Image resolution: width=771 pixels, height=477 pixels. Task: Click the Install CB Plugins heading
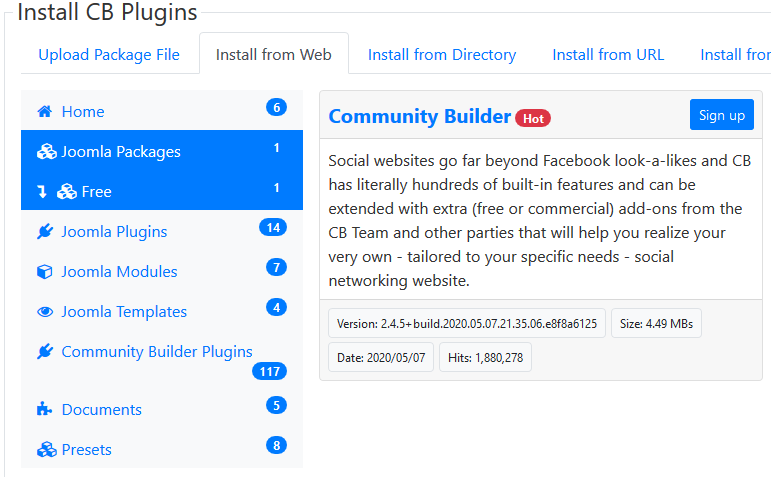(x=107, y=12)
